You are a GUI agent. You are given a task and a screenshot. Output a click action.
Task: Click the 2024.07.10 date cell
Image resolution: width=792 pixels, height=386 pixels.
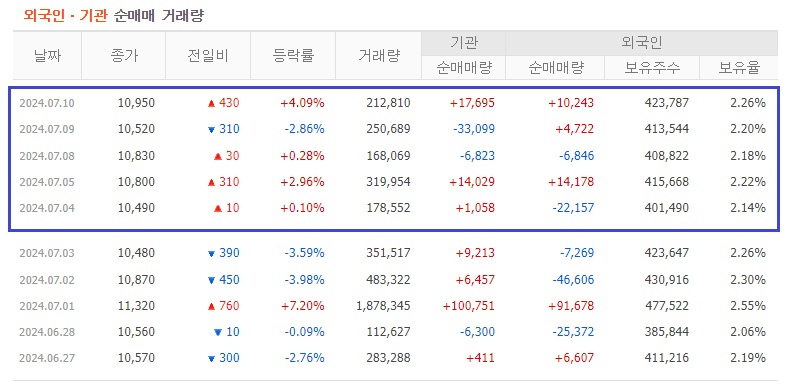coord(47,104)
